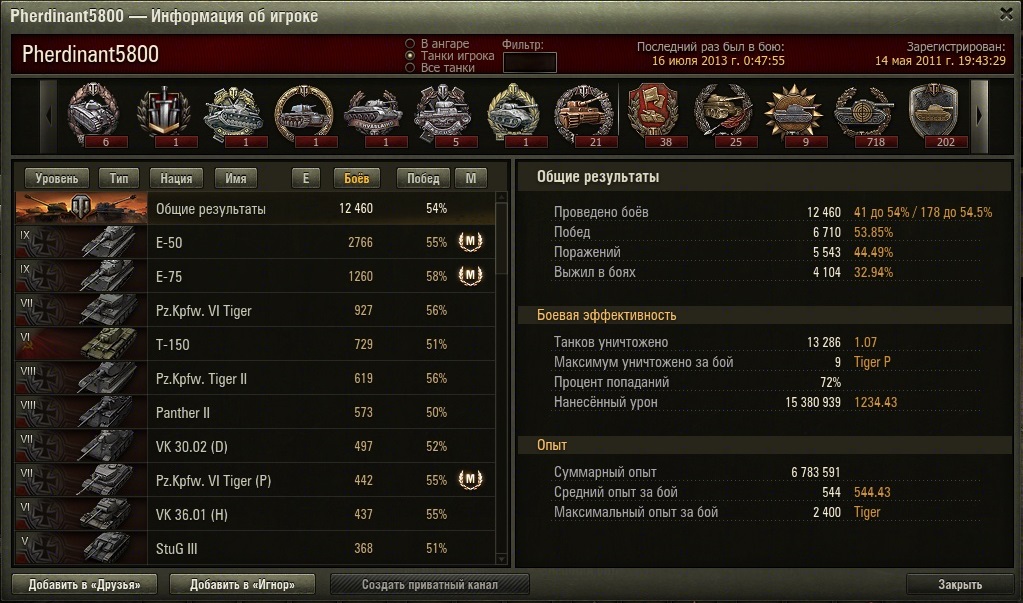Click the right arrow of medal carousel
This screenshot has height=603, width=1023.
979,116
